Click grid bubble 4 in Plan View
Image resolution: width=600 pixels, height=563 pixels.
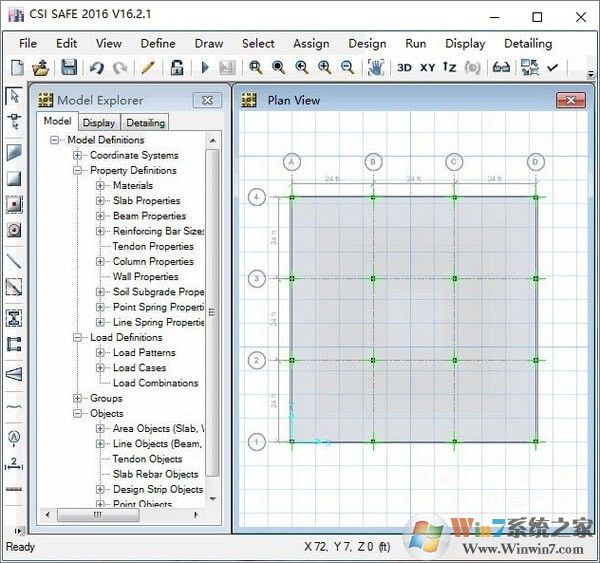coord(256,197)
